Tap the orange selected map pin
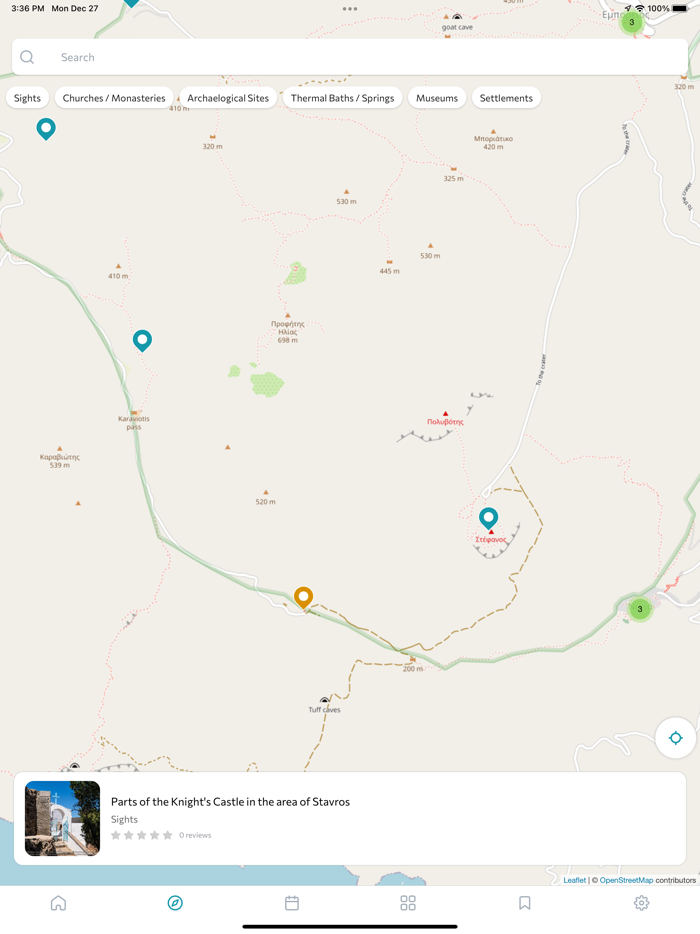This screenshot has width=700, height=934. [304, 597]
